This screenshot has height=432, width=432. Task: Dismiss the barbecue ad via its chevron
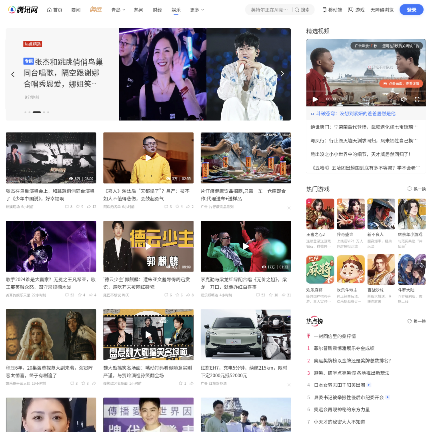pyautogui.click(x=289, y=207)
